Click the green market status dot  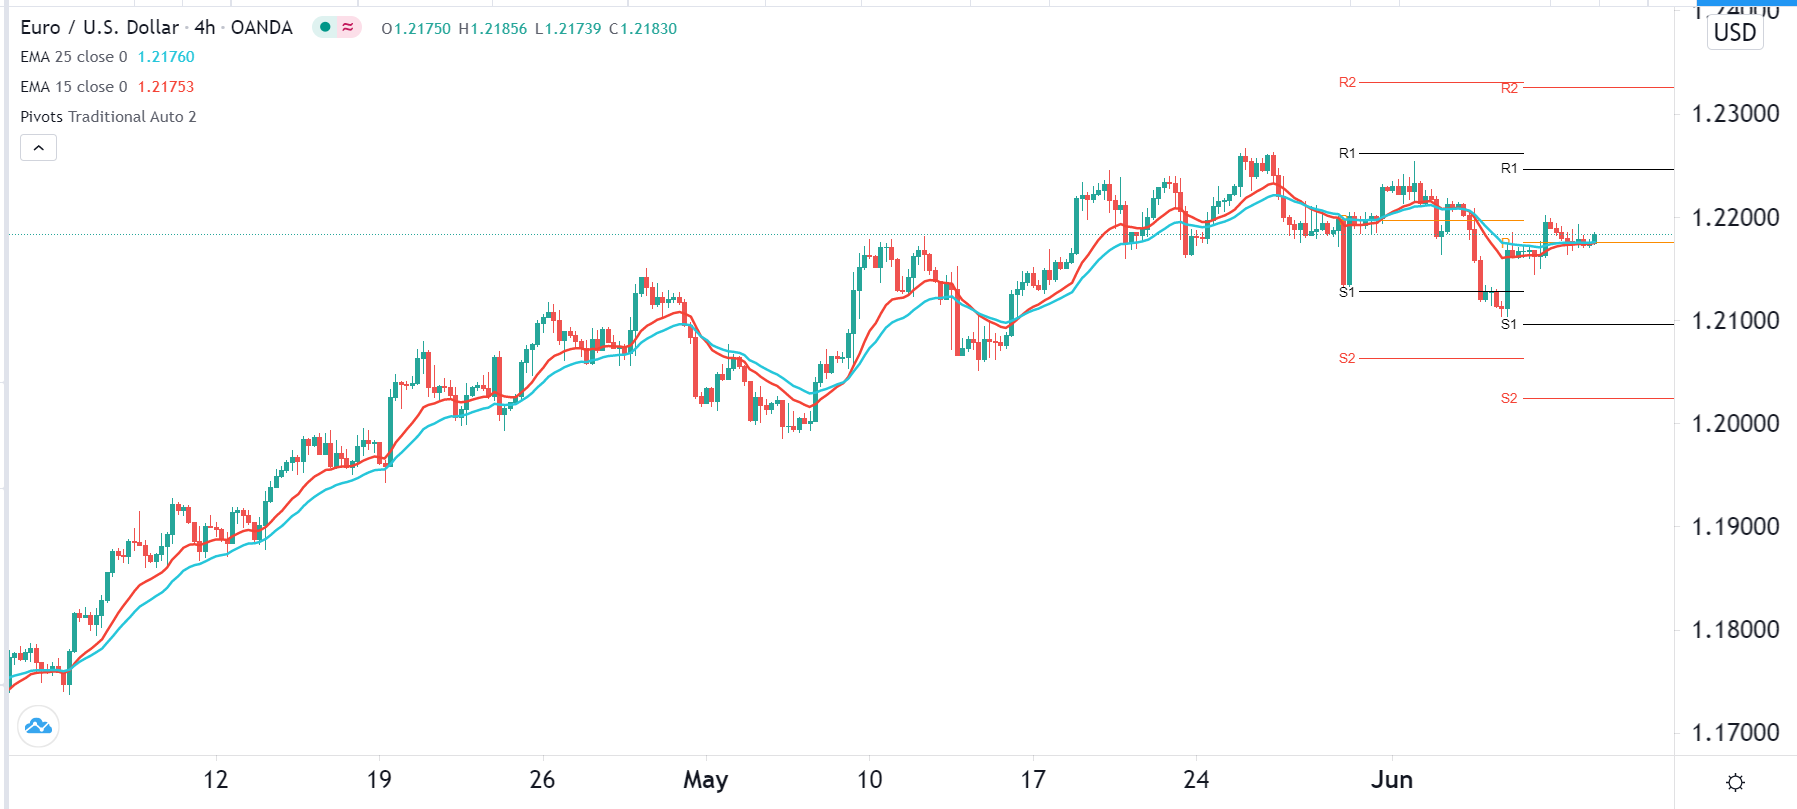[x=325, y=27]
